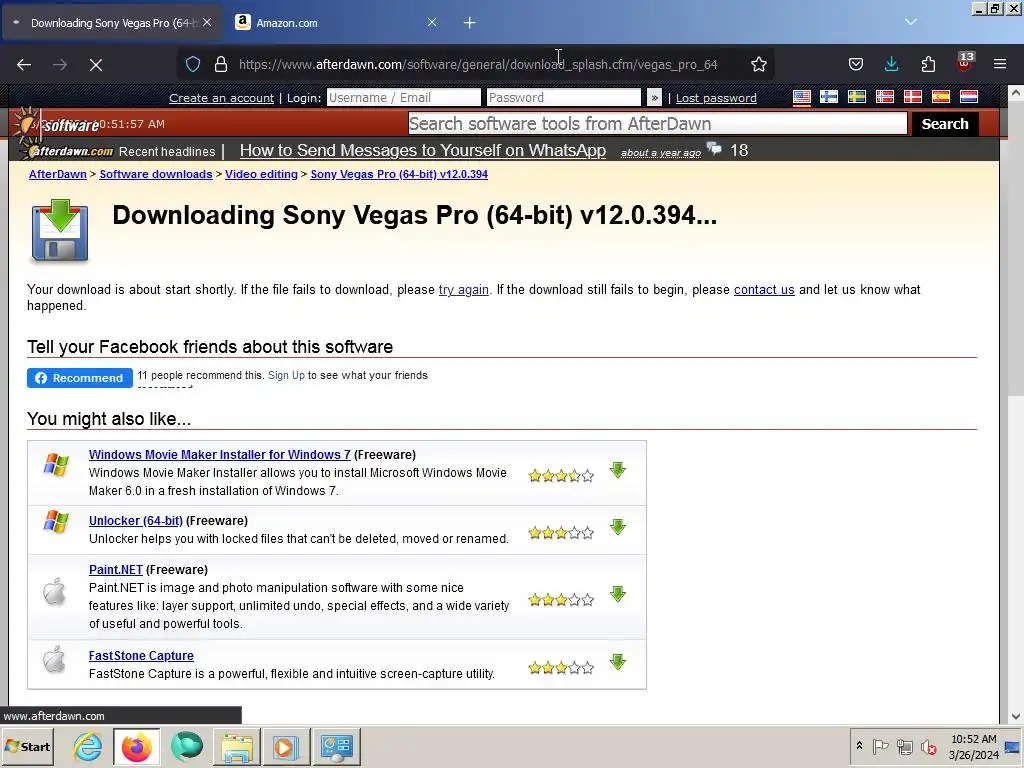1024x768 pixels.
Task: Go back with the browser back arrow
Action: (24, 65)
